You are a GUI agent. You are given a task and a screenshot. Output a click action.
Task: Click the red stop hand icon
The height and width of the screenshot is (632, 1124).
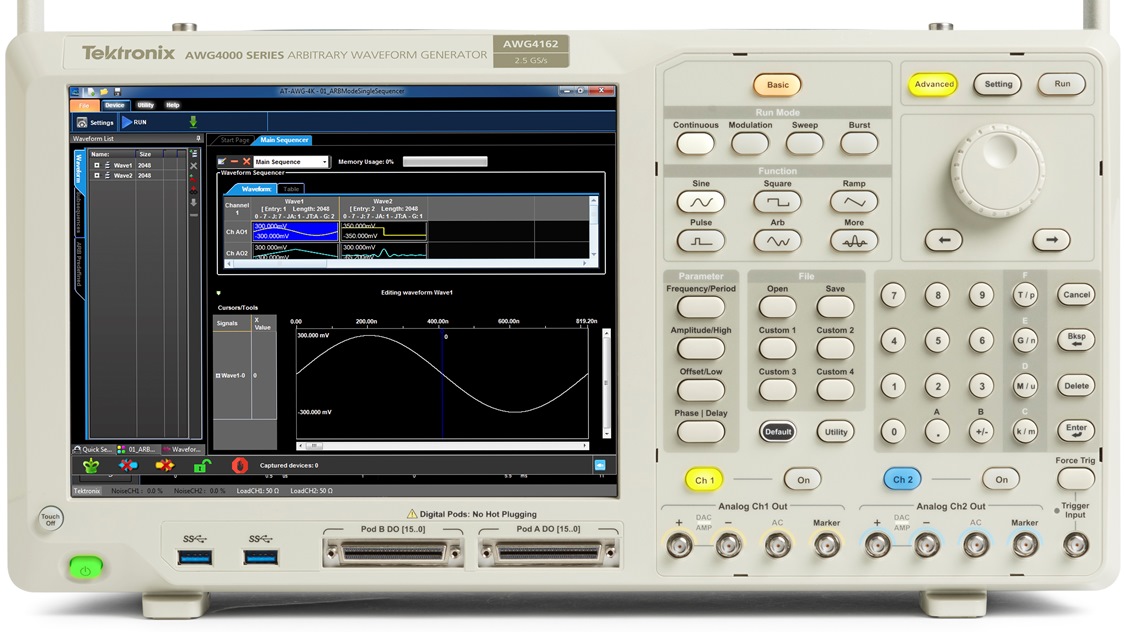pos(239,465)
